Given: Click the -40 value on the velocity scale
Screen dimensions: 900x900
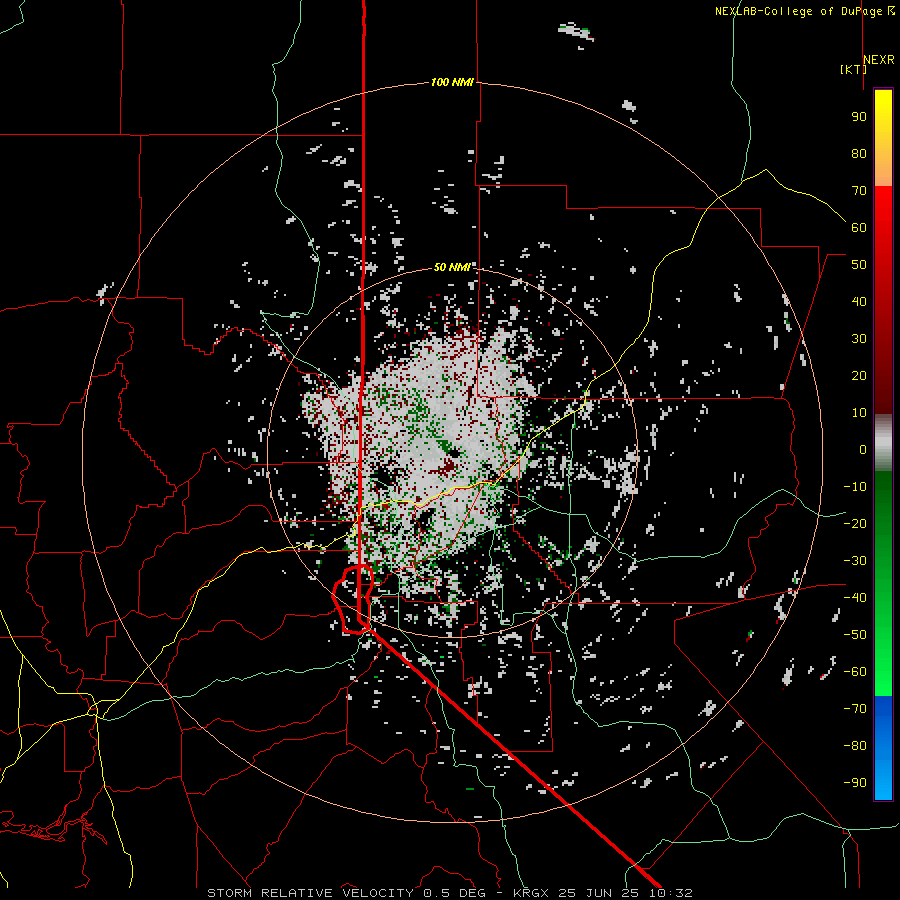Looking at the screenshot, I should click(855, 598).
